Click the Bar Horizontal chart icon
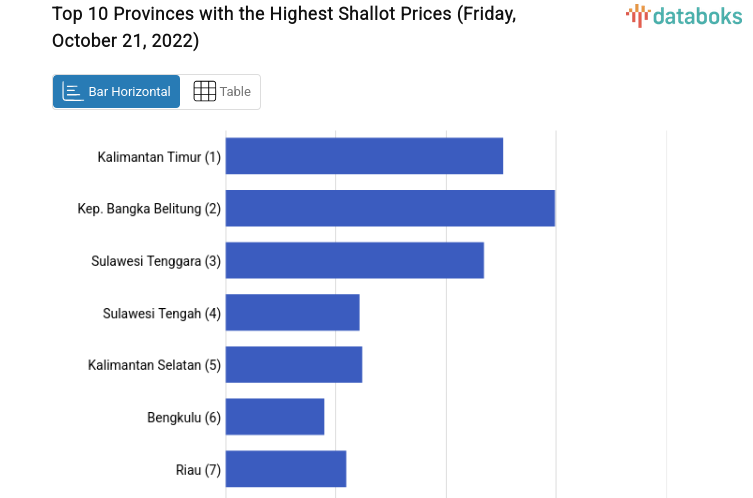The height and width of the screenshot is (498, 753). tap(73, 91)
